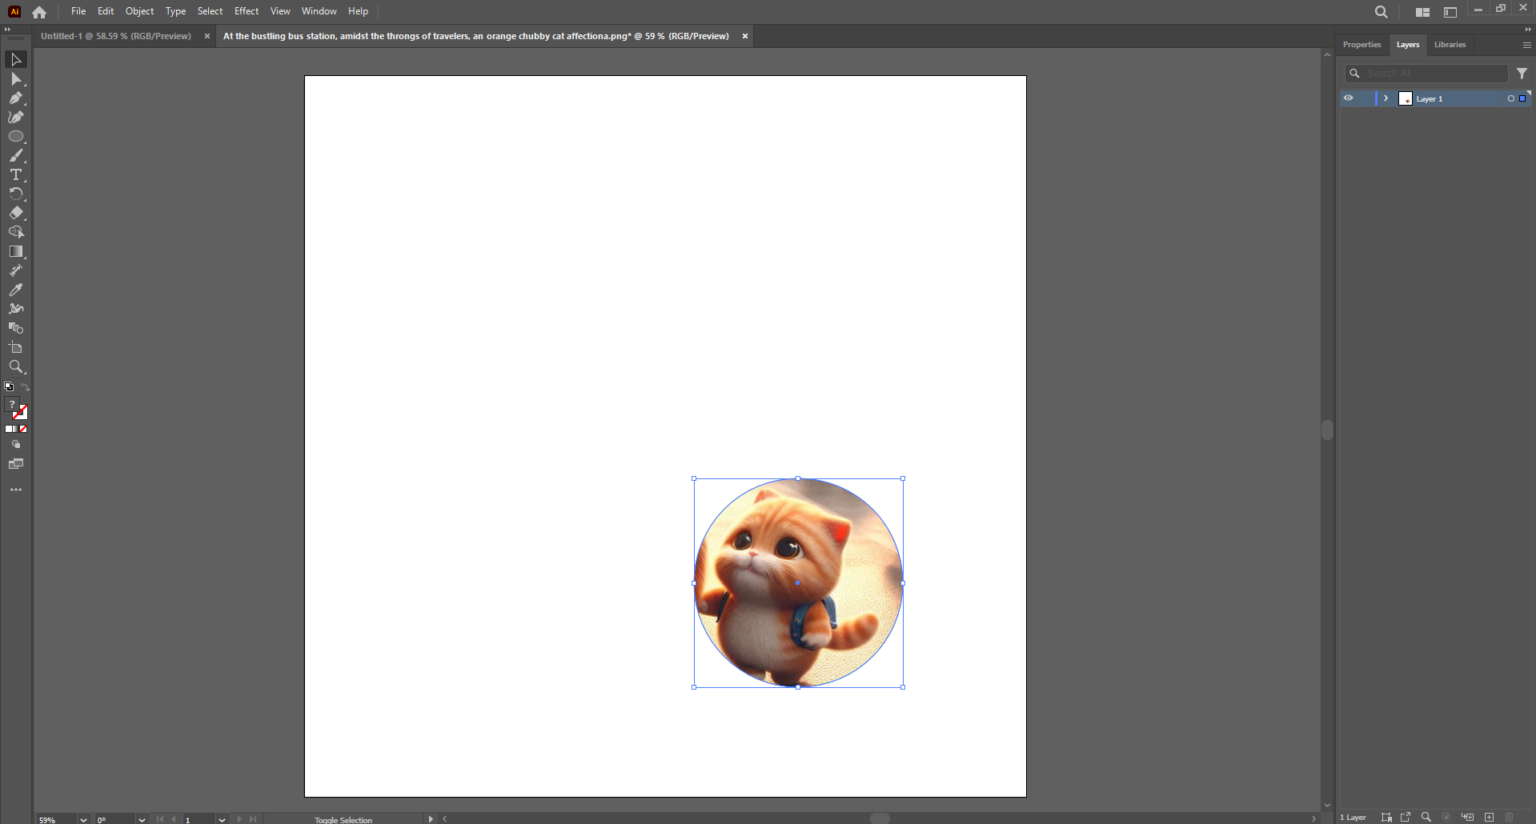Select the Paintbrush tool
Screen dimensions: 1536x824
click(16, 155)
